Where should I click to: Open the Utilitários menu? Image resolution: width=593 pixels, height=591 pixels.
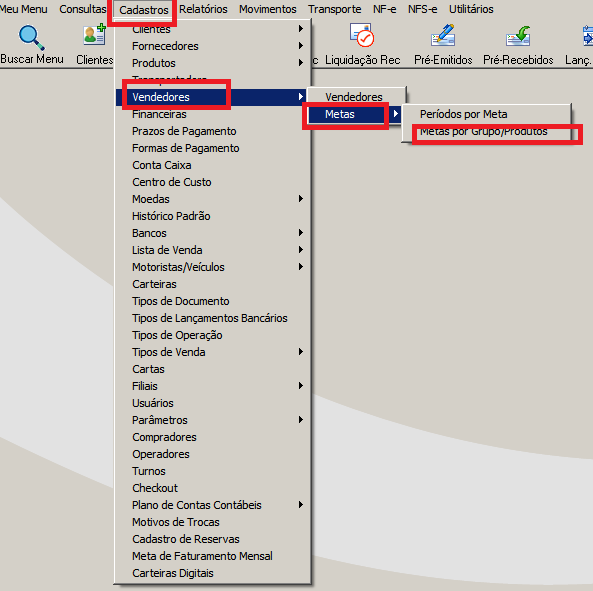coord(471,9)
